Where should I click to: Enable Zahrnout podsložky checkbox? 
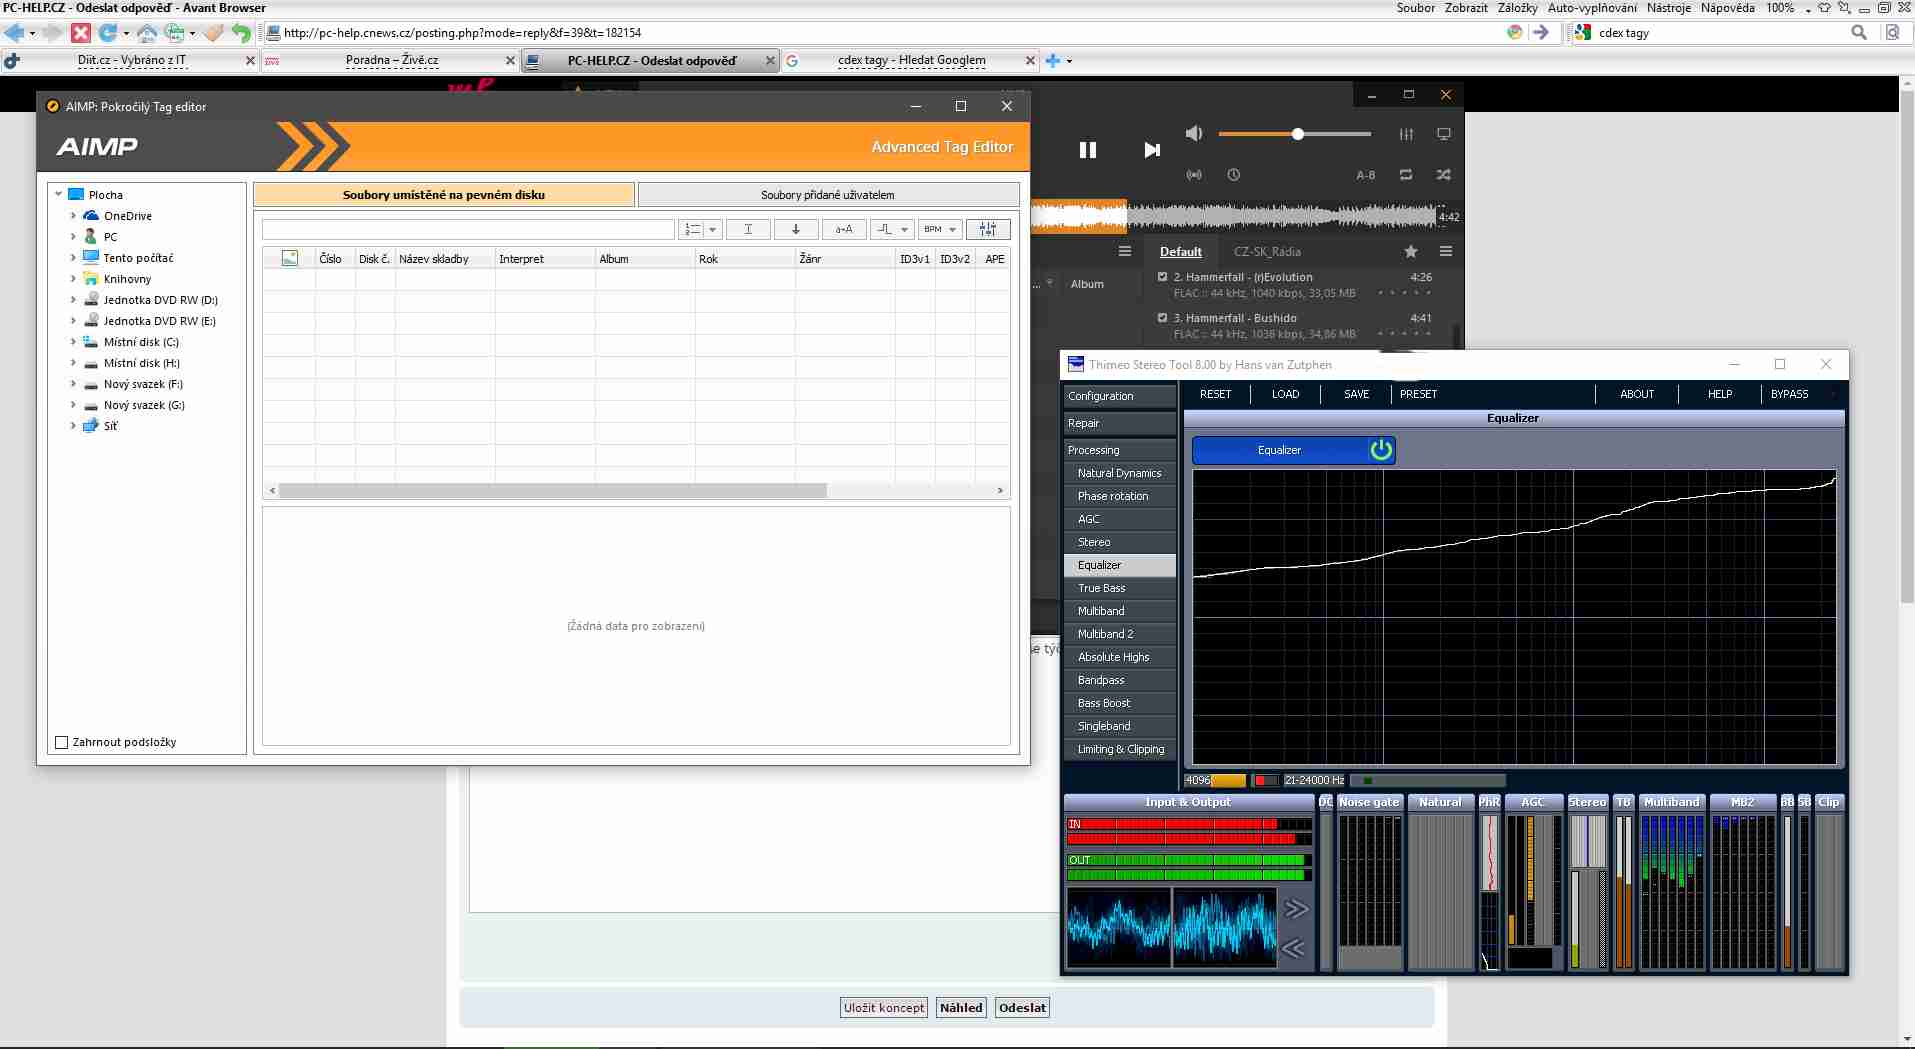62,742
